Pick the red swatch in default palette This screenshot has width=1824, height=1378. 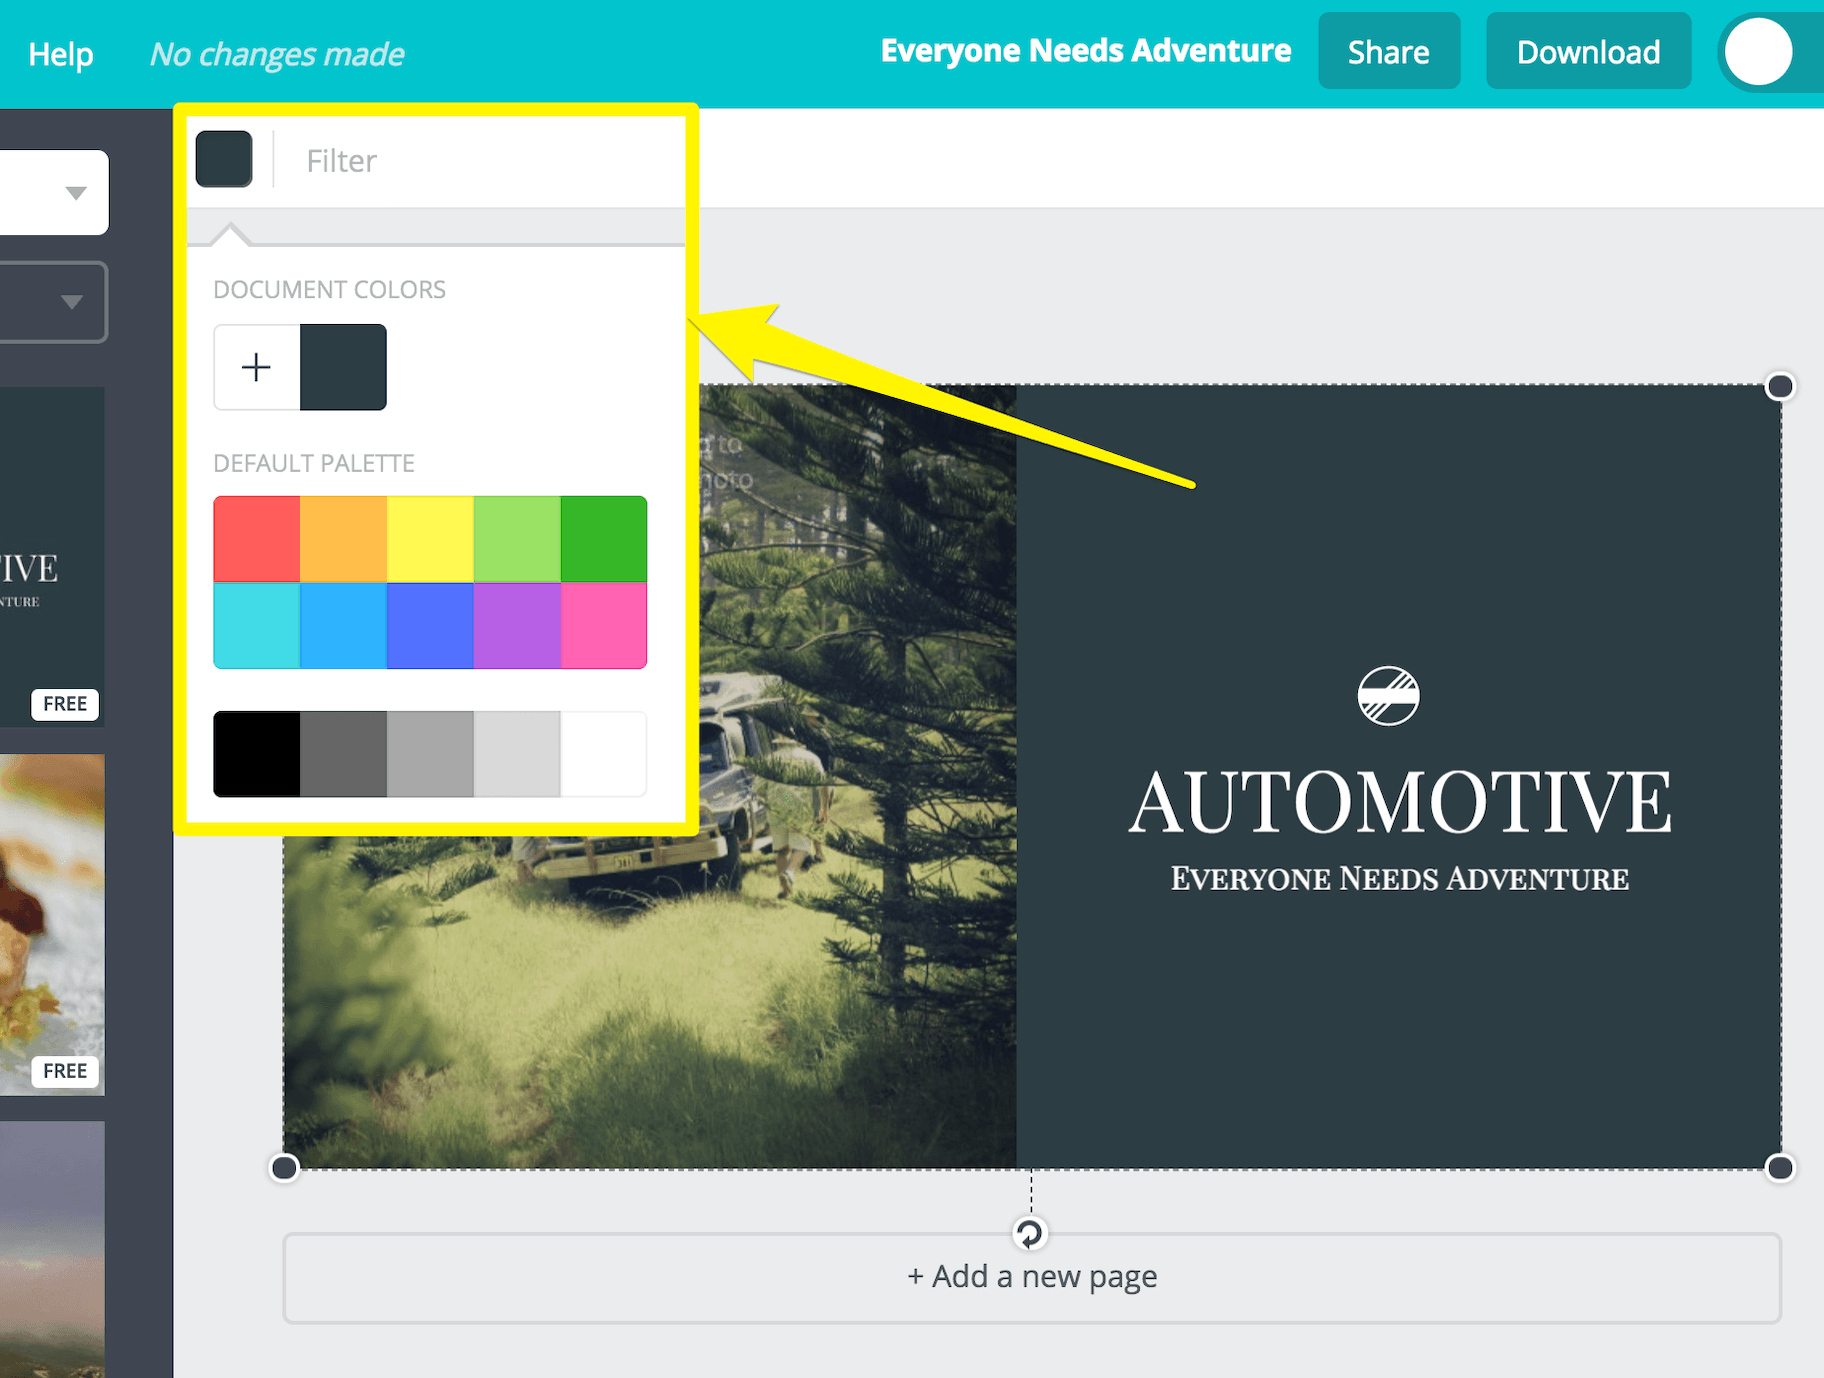257,539
